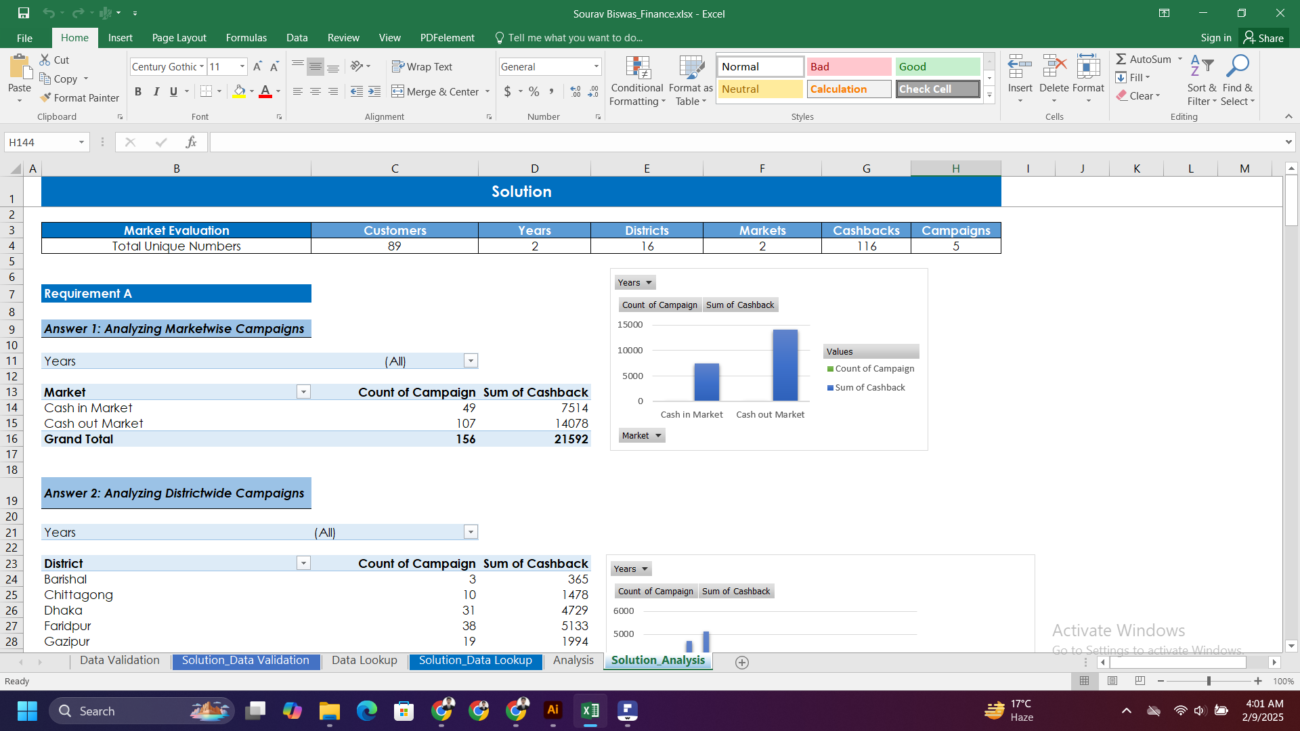
Task: Open the Insert ribbon tab
Action: tap(120, 38)
